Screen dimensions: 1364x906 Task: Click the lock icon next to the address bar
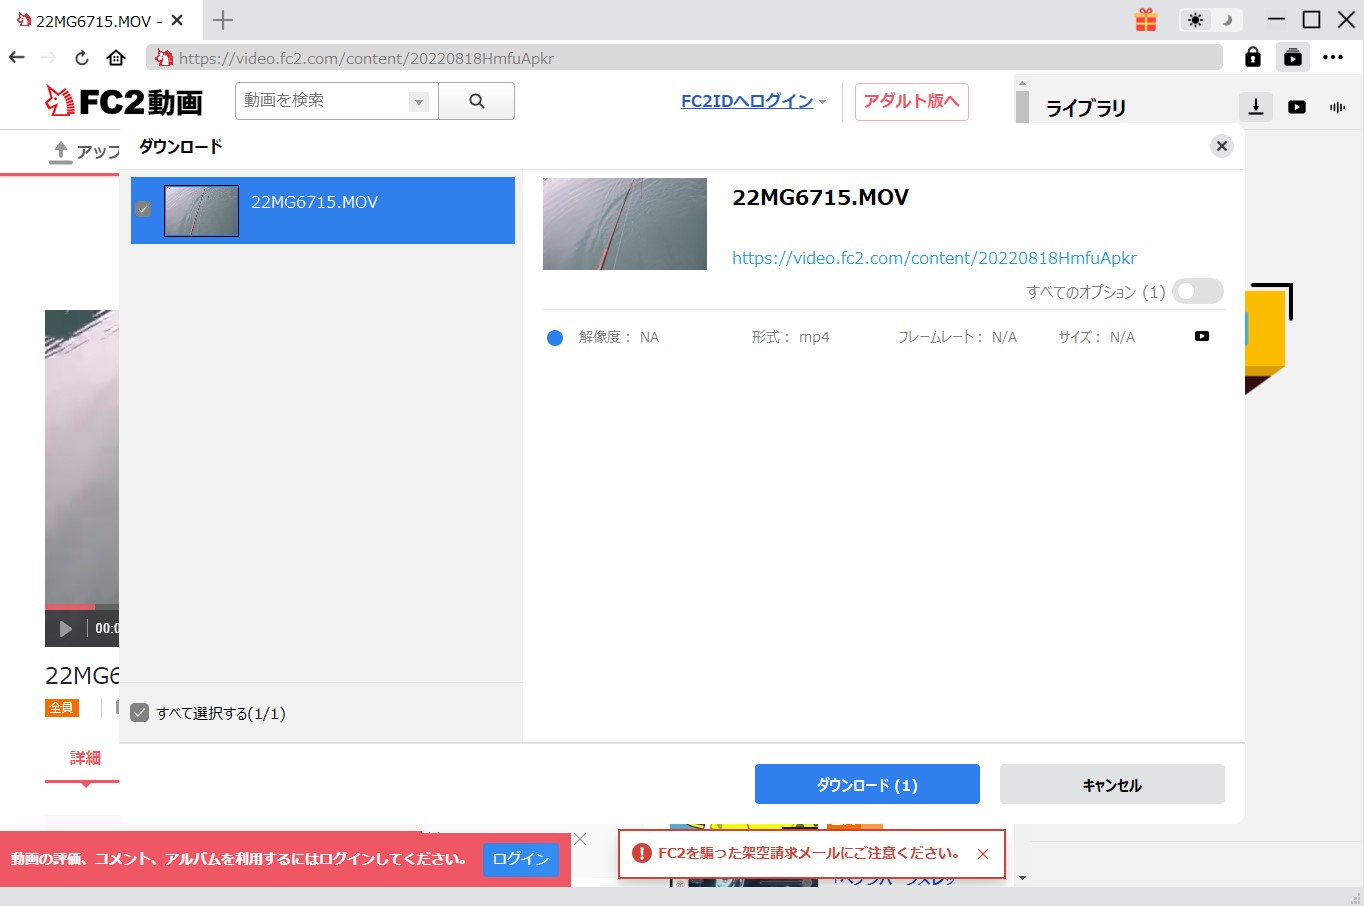(x=1252, y=57)
